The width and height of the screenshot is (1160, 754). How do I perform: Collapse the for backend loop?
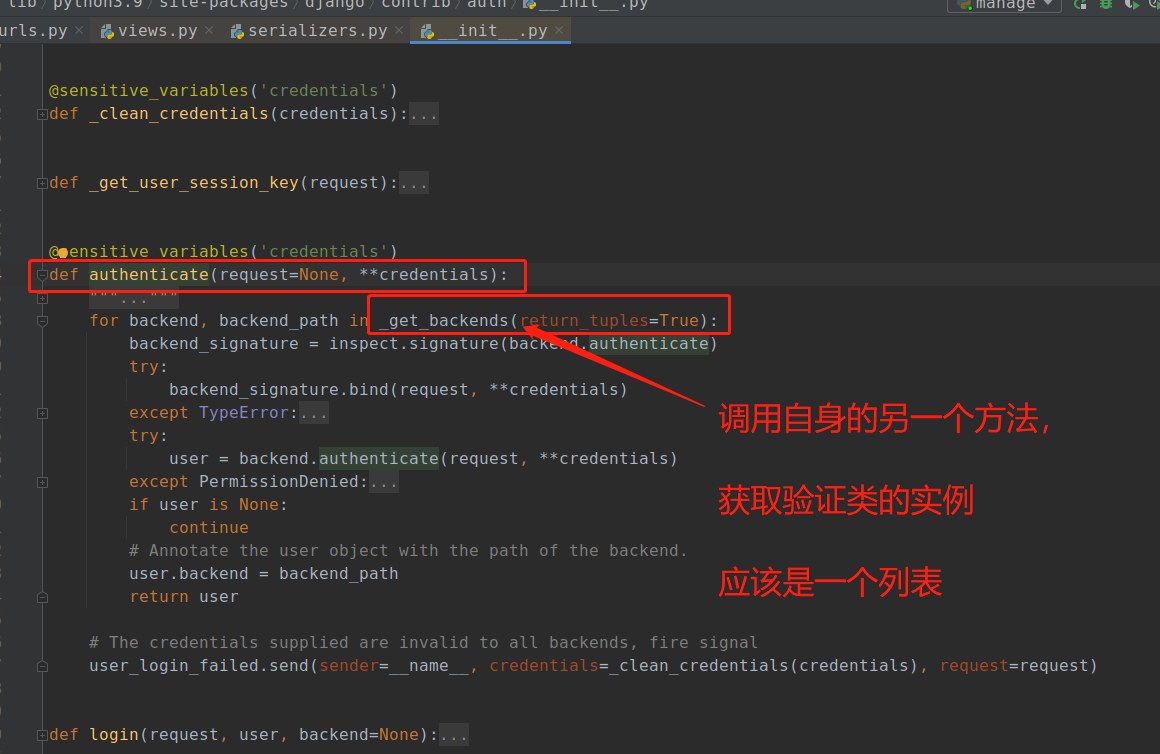42,321
